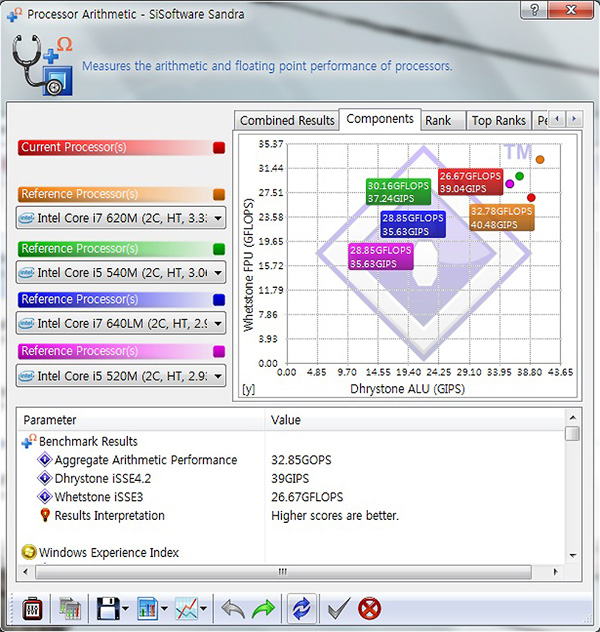Open the Intel Core i5 540M dropdown

pos(121,272)
